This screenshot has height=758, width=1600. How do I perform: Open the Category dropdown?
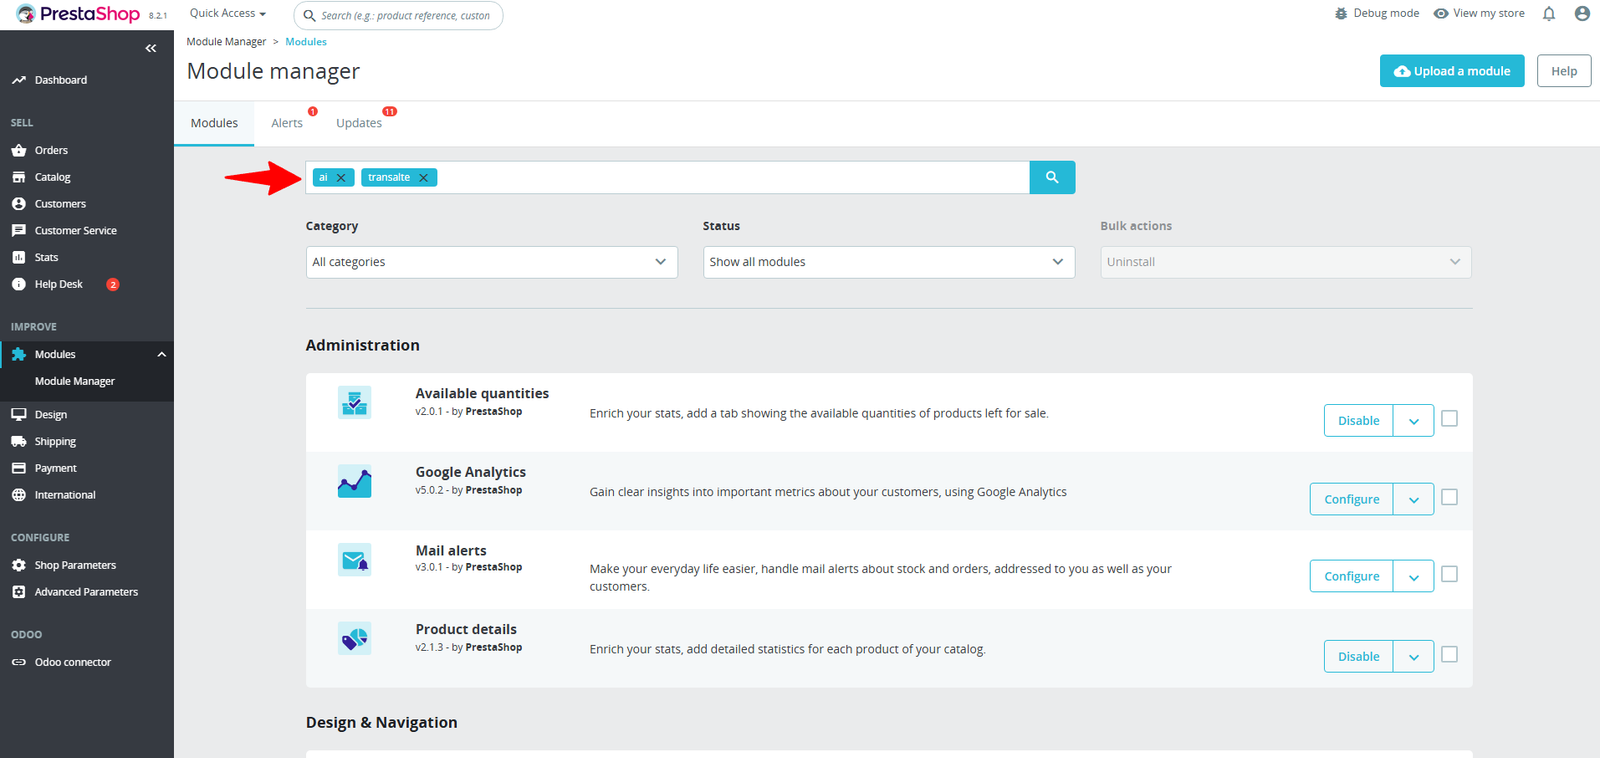(491, 262)
